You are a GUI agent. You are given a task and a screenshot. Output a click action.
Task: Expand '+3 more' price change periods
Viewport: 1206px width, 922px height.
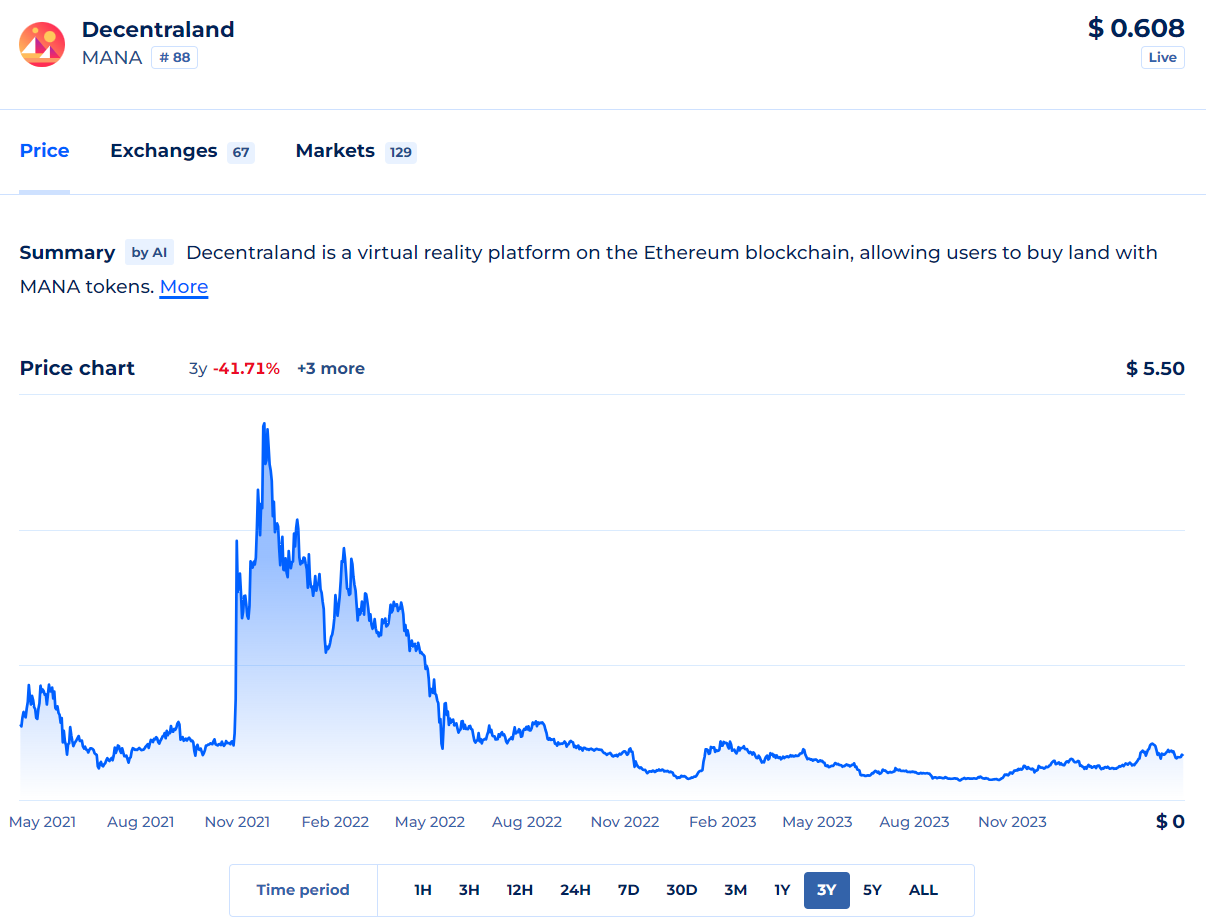(331, 369)
